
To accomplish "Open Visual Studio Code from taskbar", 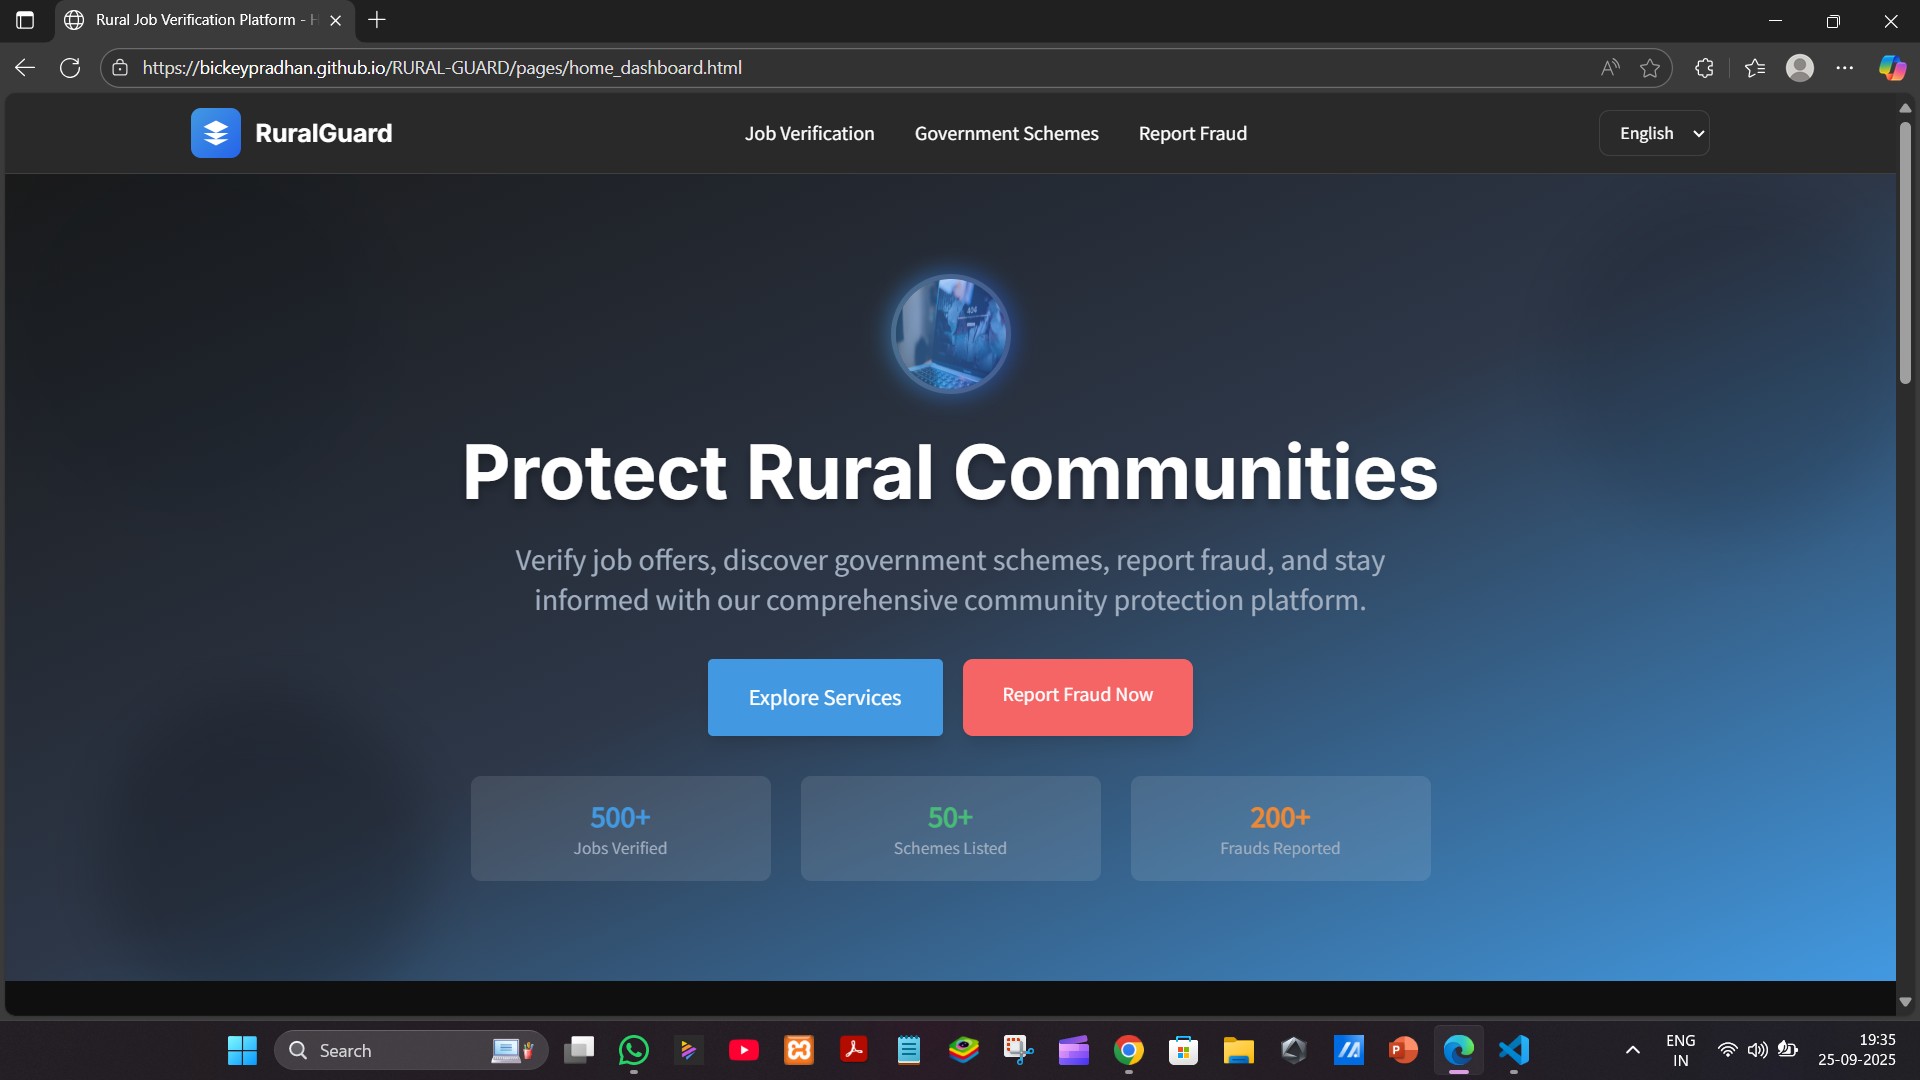I will pos(1514,1050).
